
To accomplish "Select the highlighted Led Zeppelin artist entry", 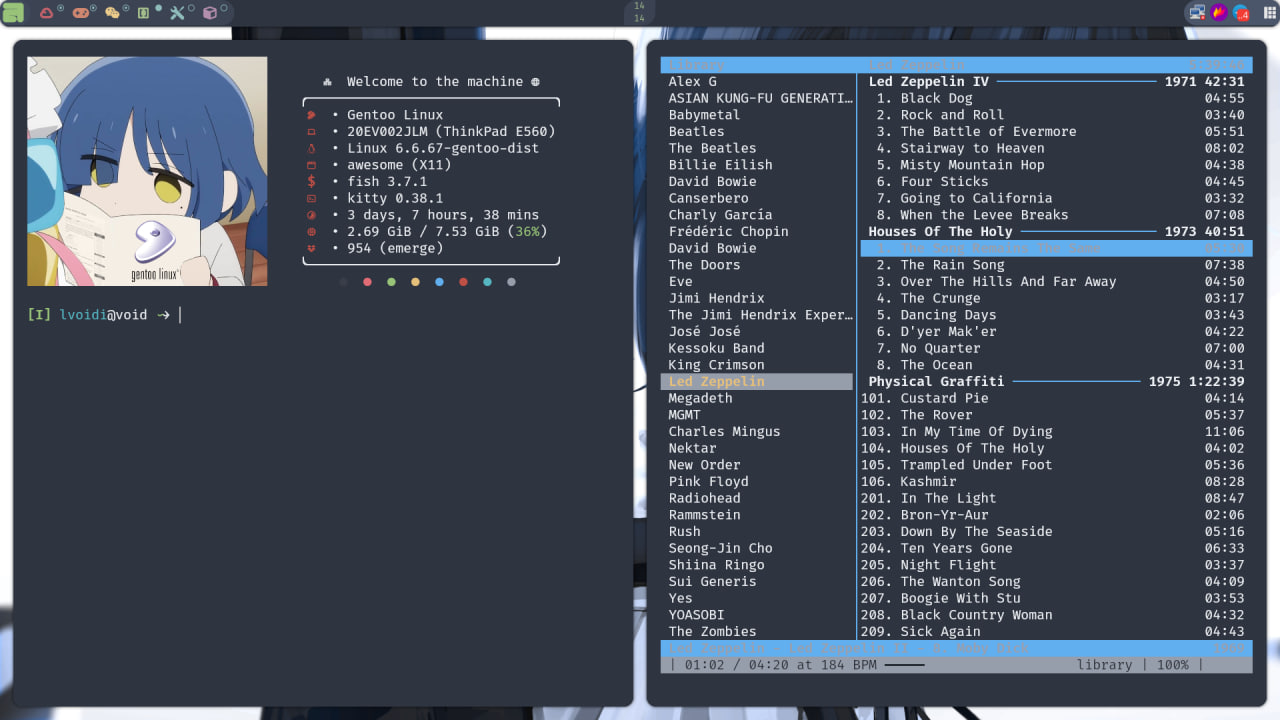I will (x=716, y=381).
